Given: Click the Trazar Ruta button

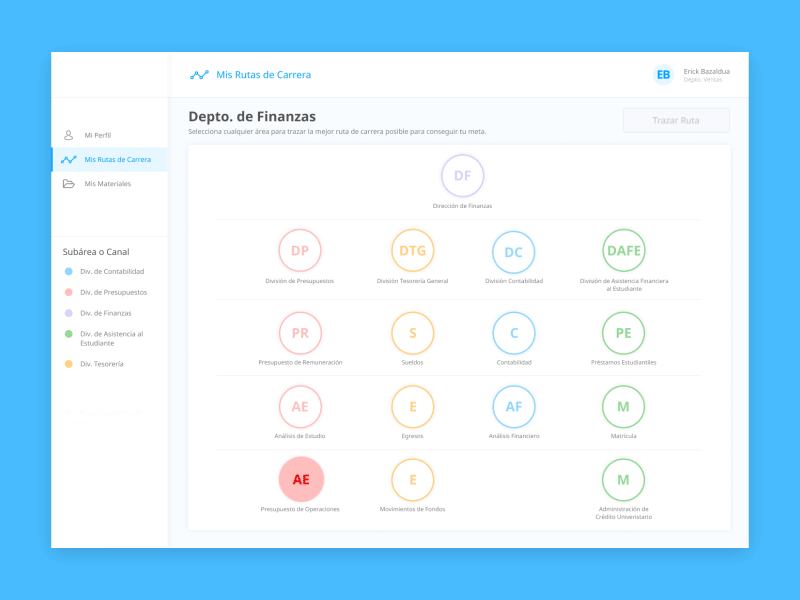Looking at the screenshot, I should (x=676, y=120).
